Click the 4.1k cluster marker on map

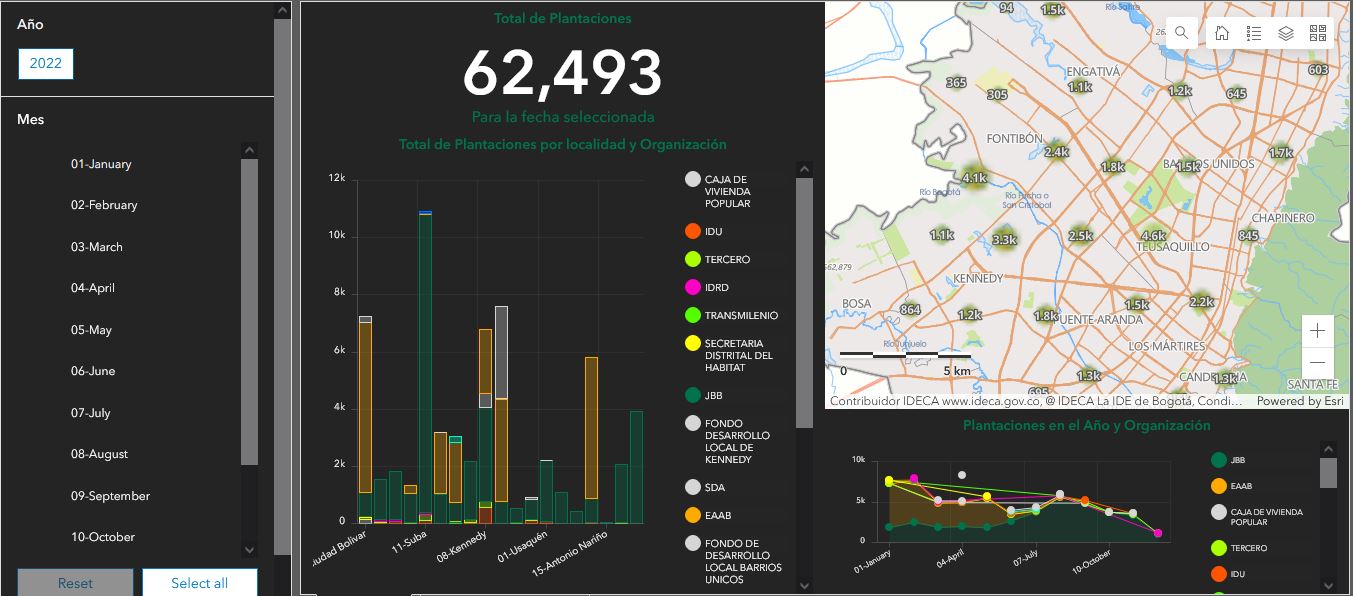click(974, 178)
